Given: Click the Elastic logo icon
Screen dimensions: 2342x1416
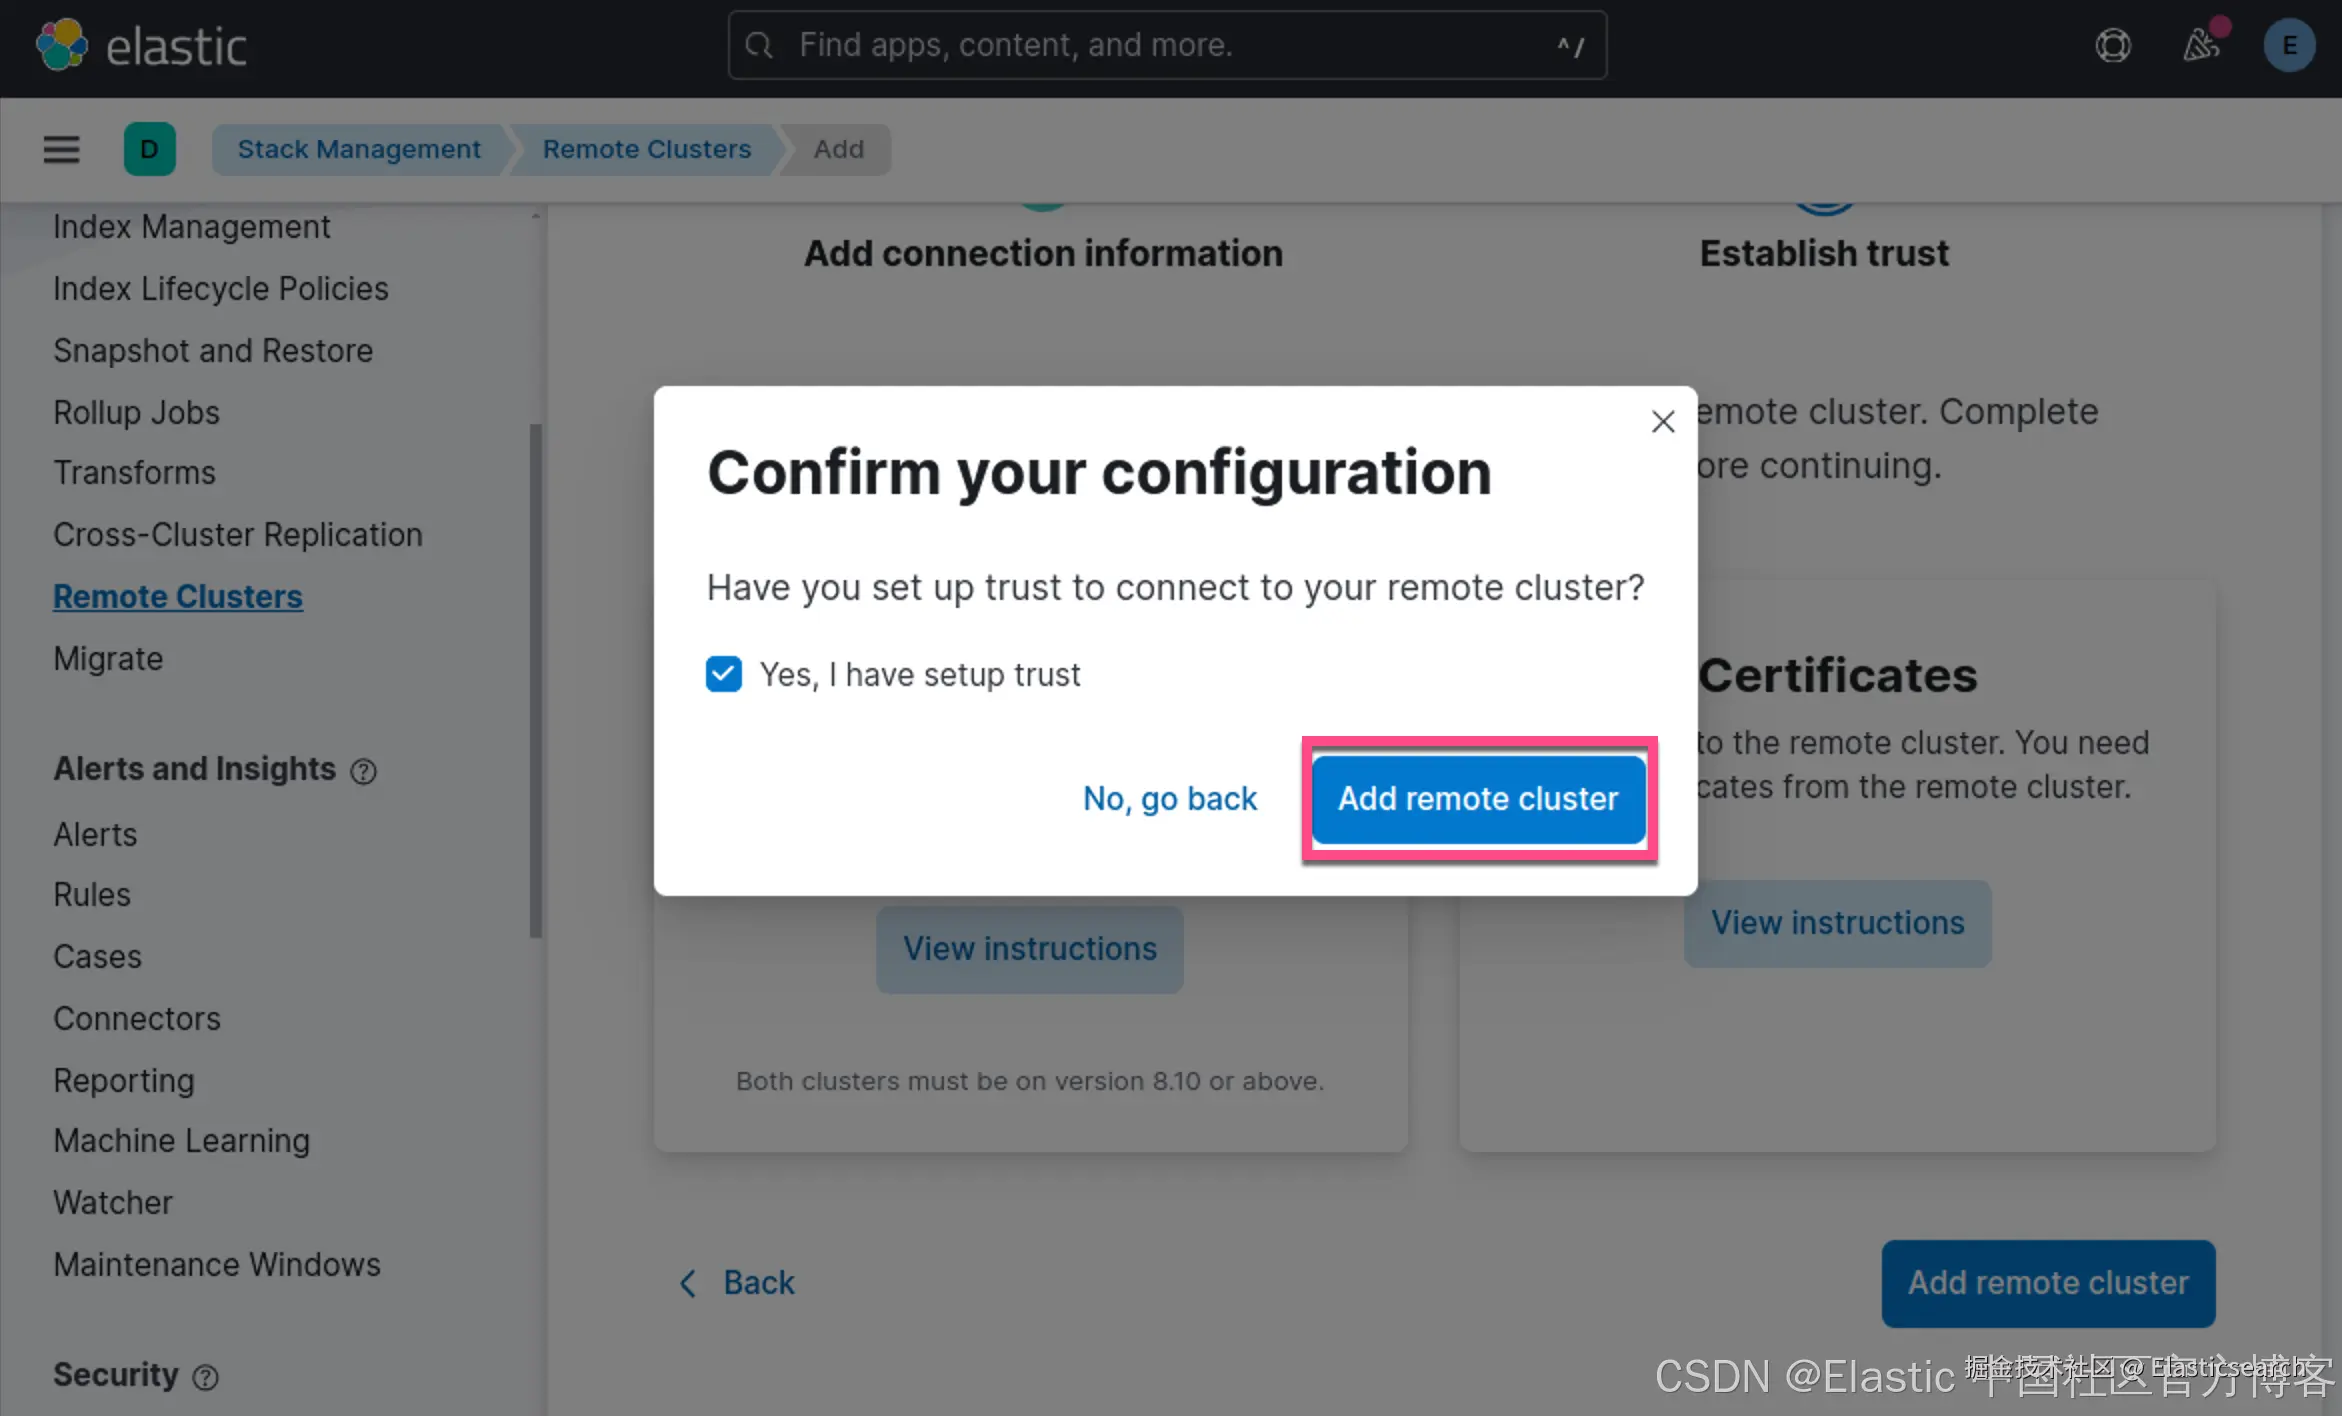Looking at the screenshot, I should click(61, 46).
